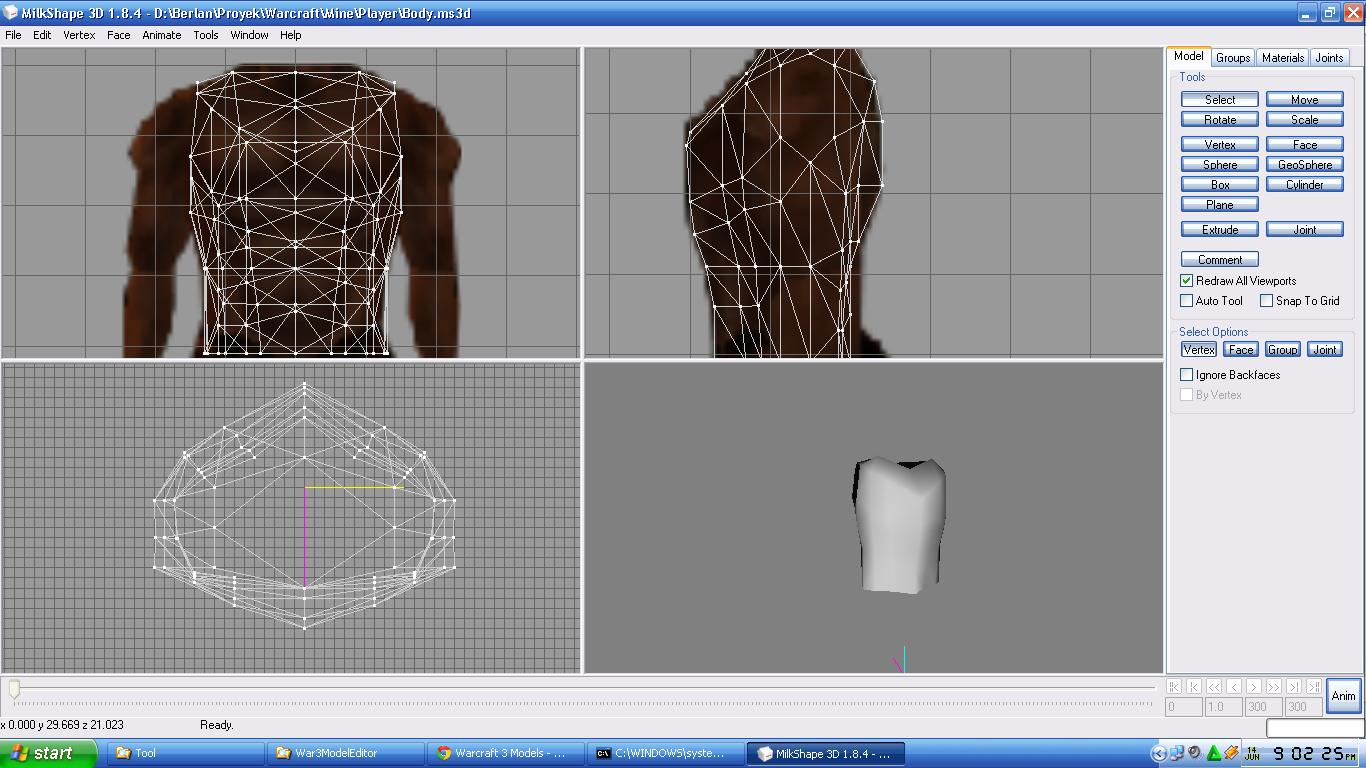Switch to the Materials tab

point(1283,58)
